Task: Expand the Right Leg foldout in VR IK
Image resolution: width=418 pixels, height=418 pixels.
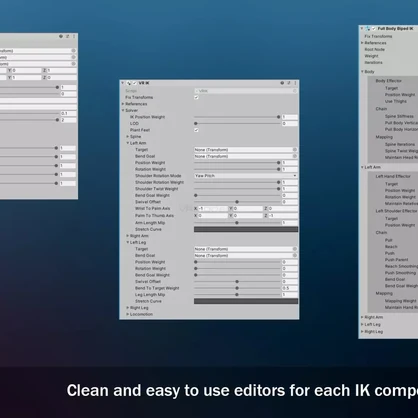Action: (127, 308)
